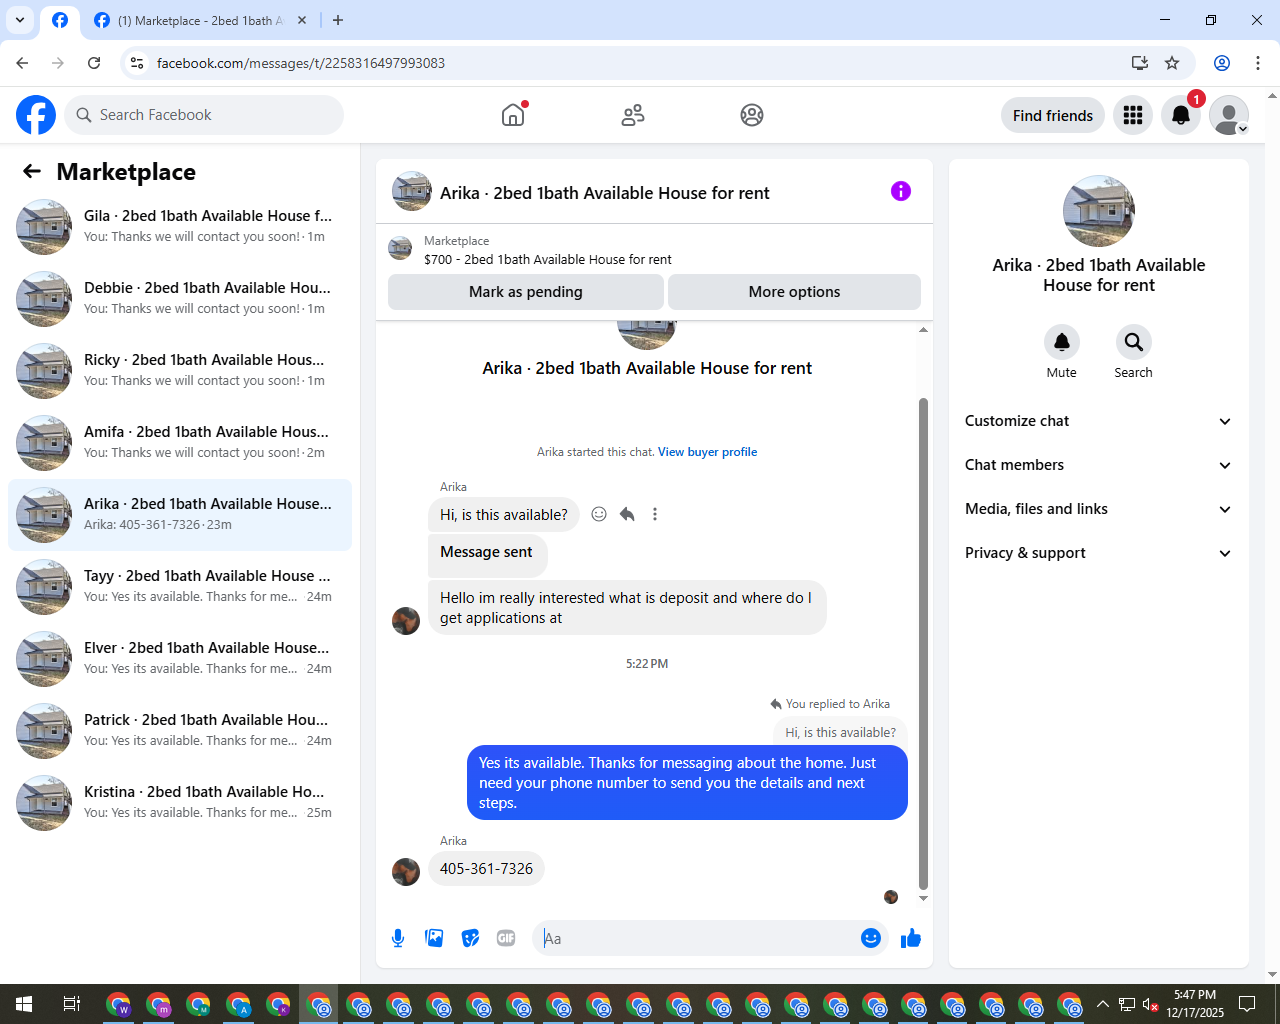The width and height of the screenshot is (1280, 1024).
Task: Open the Elver conversation
Action: (x=180, y=659)
